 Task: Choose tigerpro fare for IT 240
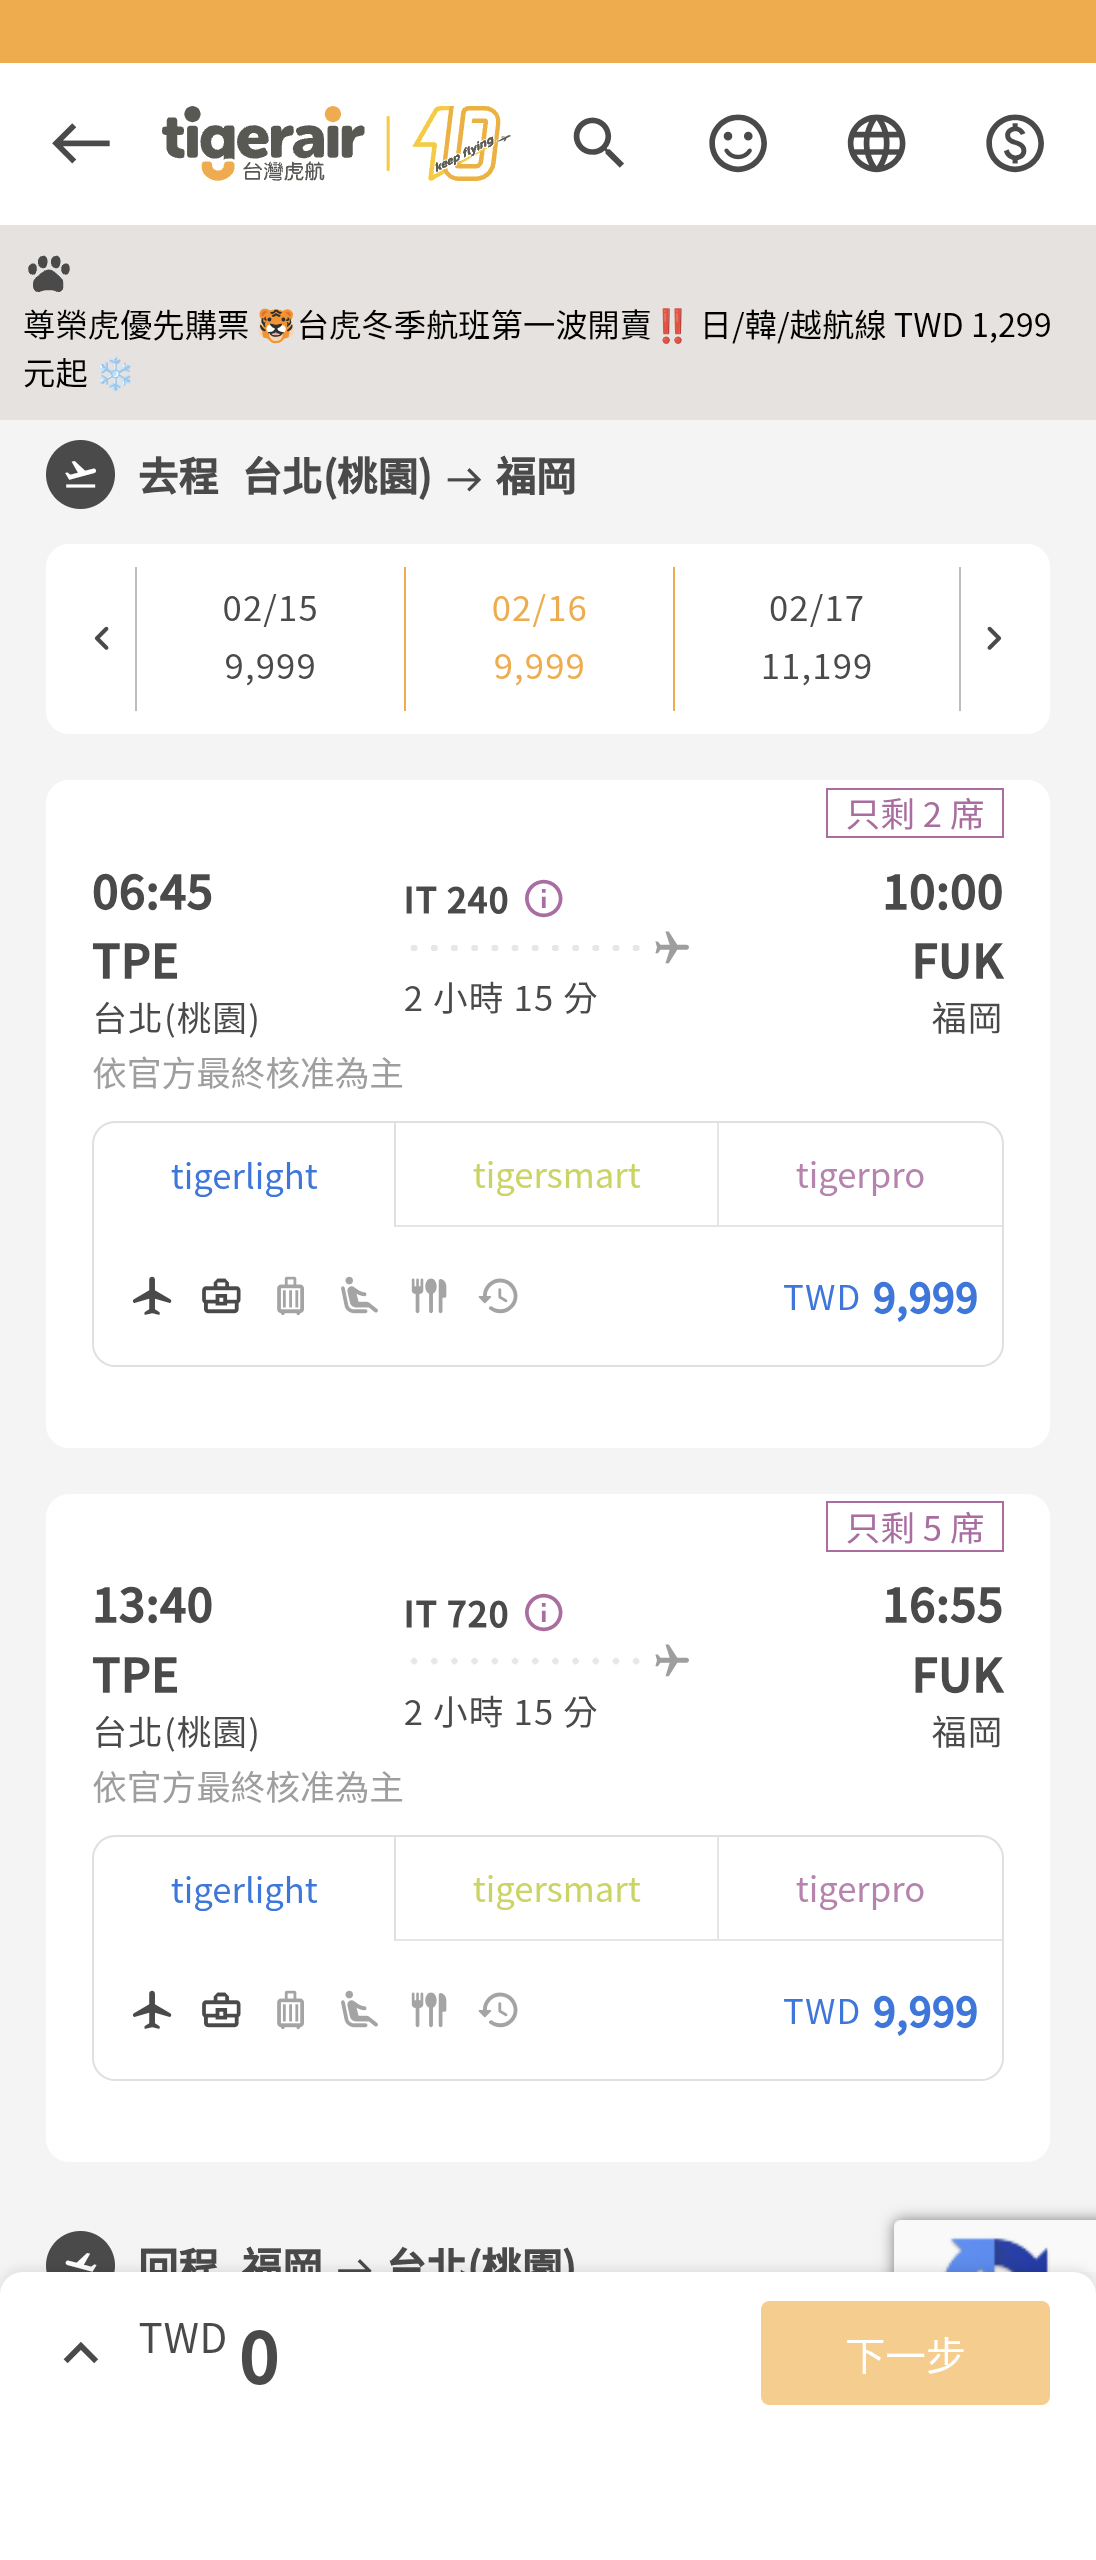click(x=860, y=1175)
